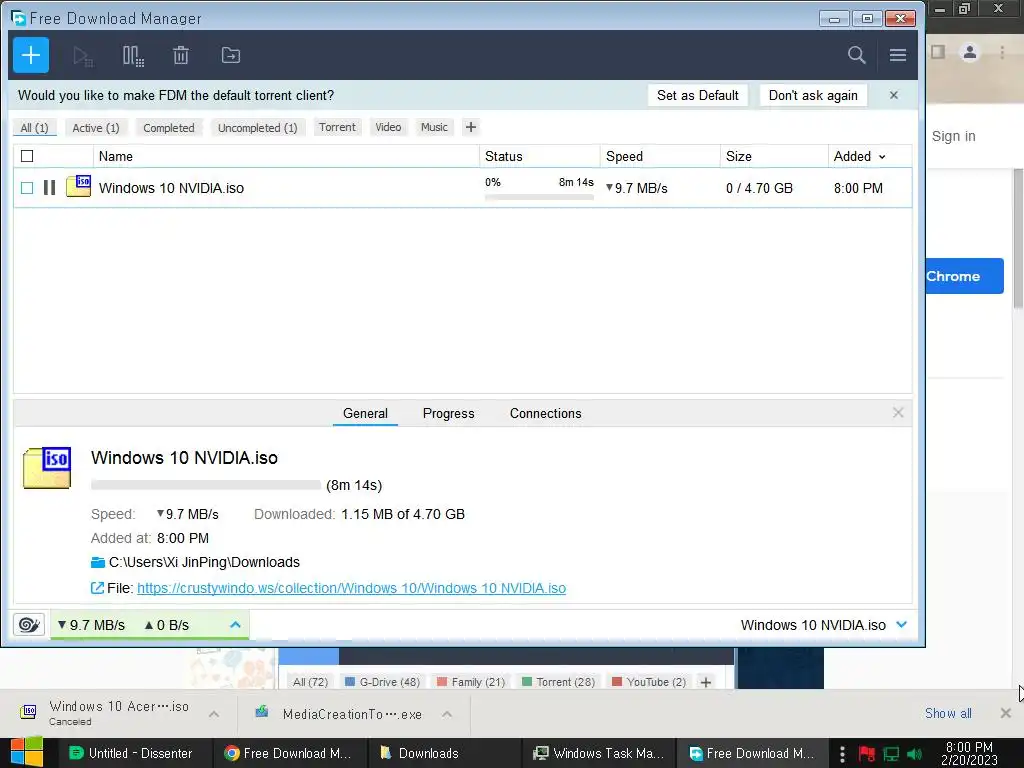This screenshot has width=1024, height=768.
Task: Close the download details panel
Action: pyautogui.click(x=898, y=413)
